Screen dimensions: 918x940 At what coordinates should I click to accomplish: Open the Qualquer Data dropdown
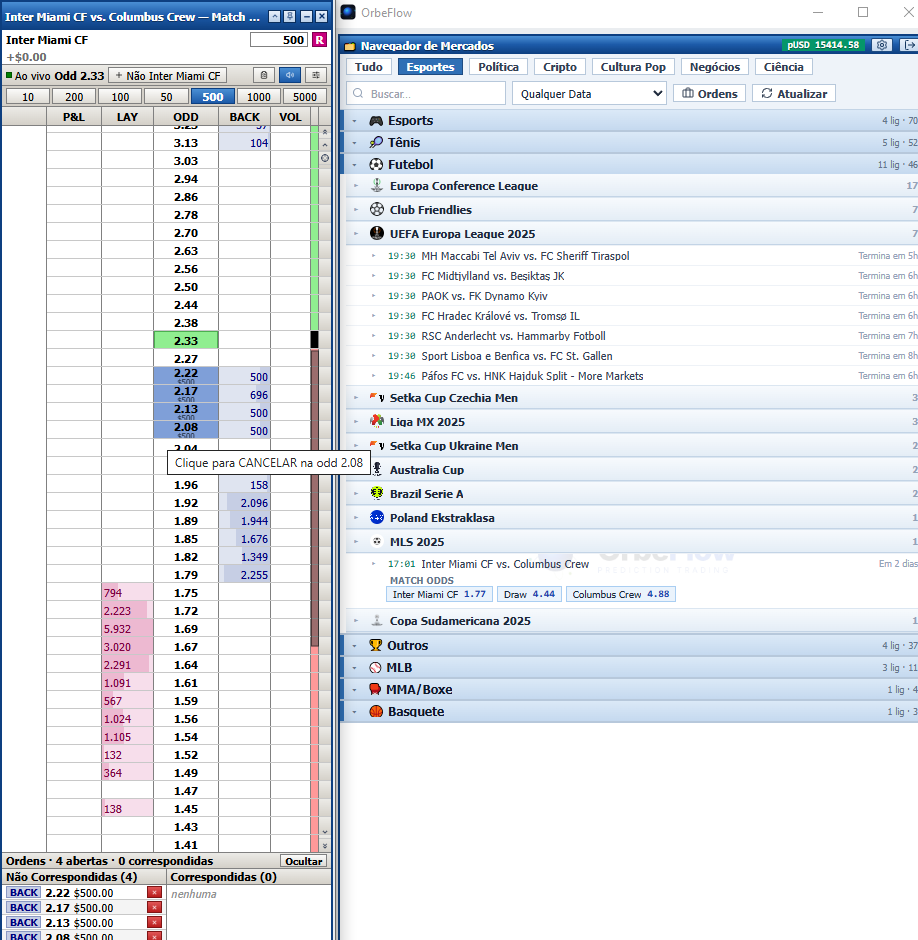pos(589,94)
